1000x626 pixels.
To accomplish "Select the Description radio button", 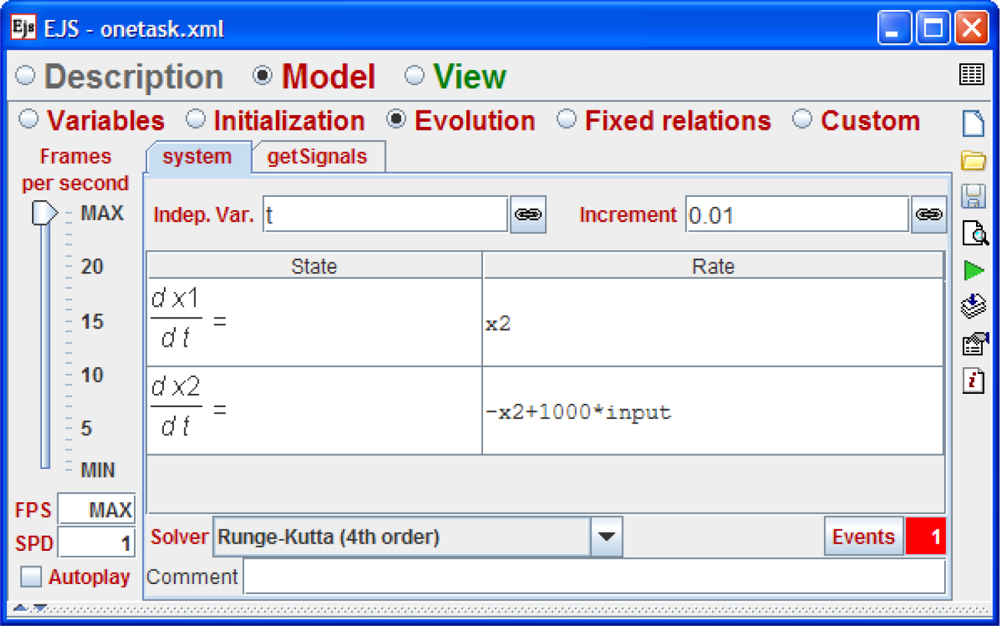I will [x=26, y=76].
